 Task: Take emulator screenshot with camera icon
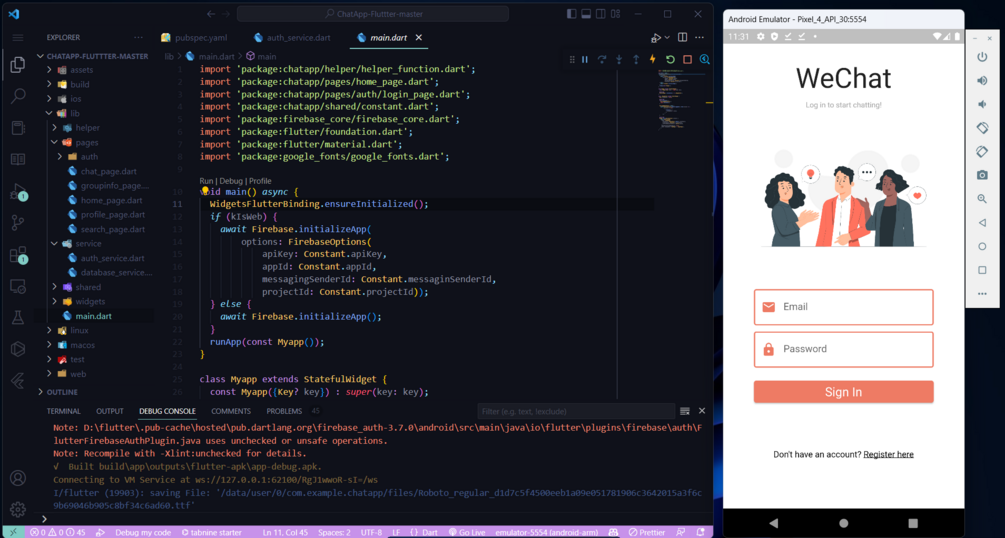(982, 175)
